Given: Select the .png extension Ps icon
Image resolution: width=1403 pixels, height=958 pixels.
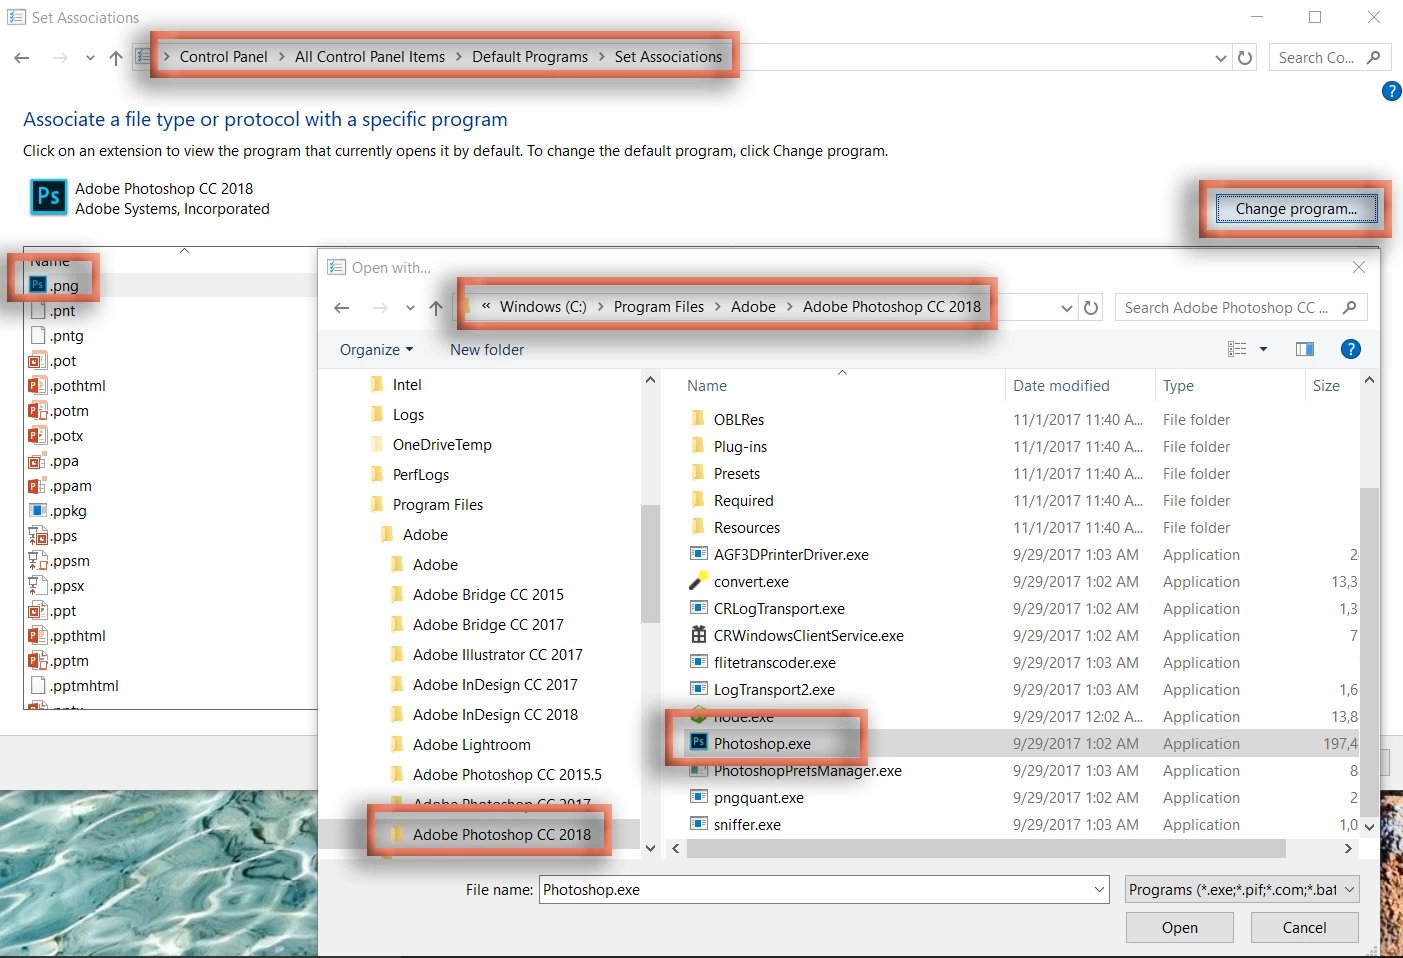Looking at the screenshot, I should [x=38, y=285].
